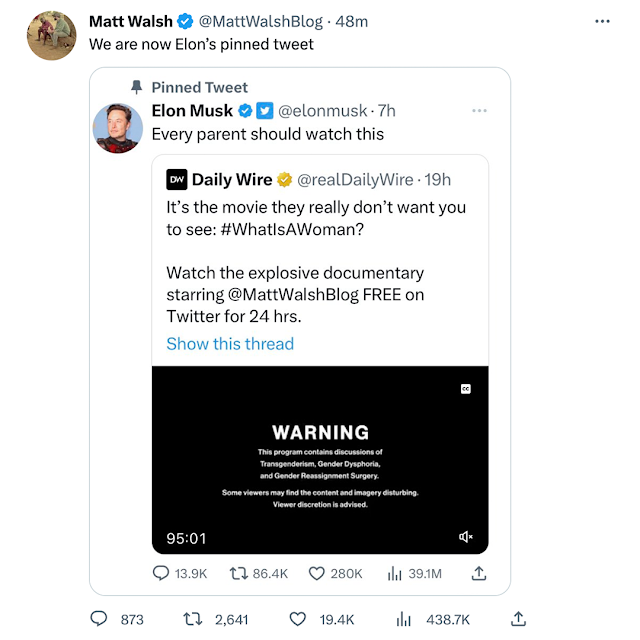Screen dimensions: 640x640
Task: Open Elon Musk's profile picture
Action: [117, 127]
